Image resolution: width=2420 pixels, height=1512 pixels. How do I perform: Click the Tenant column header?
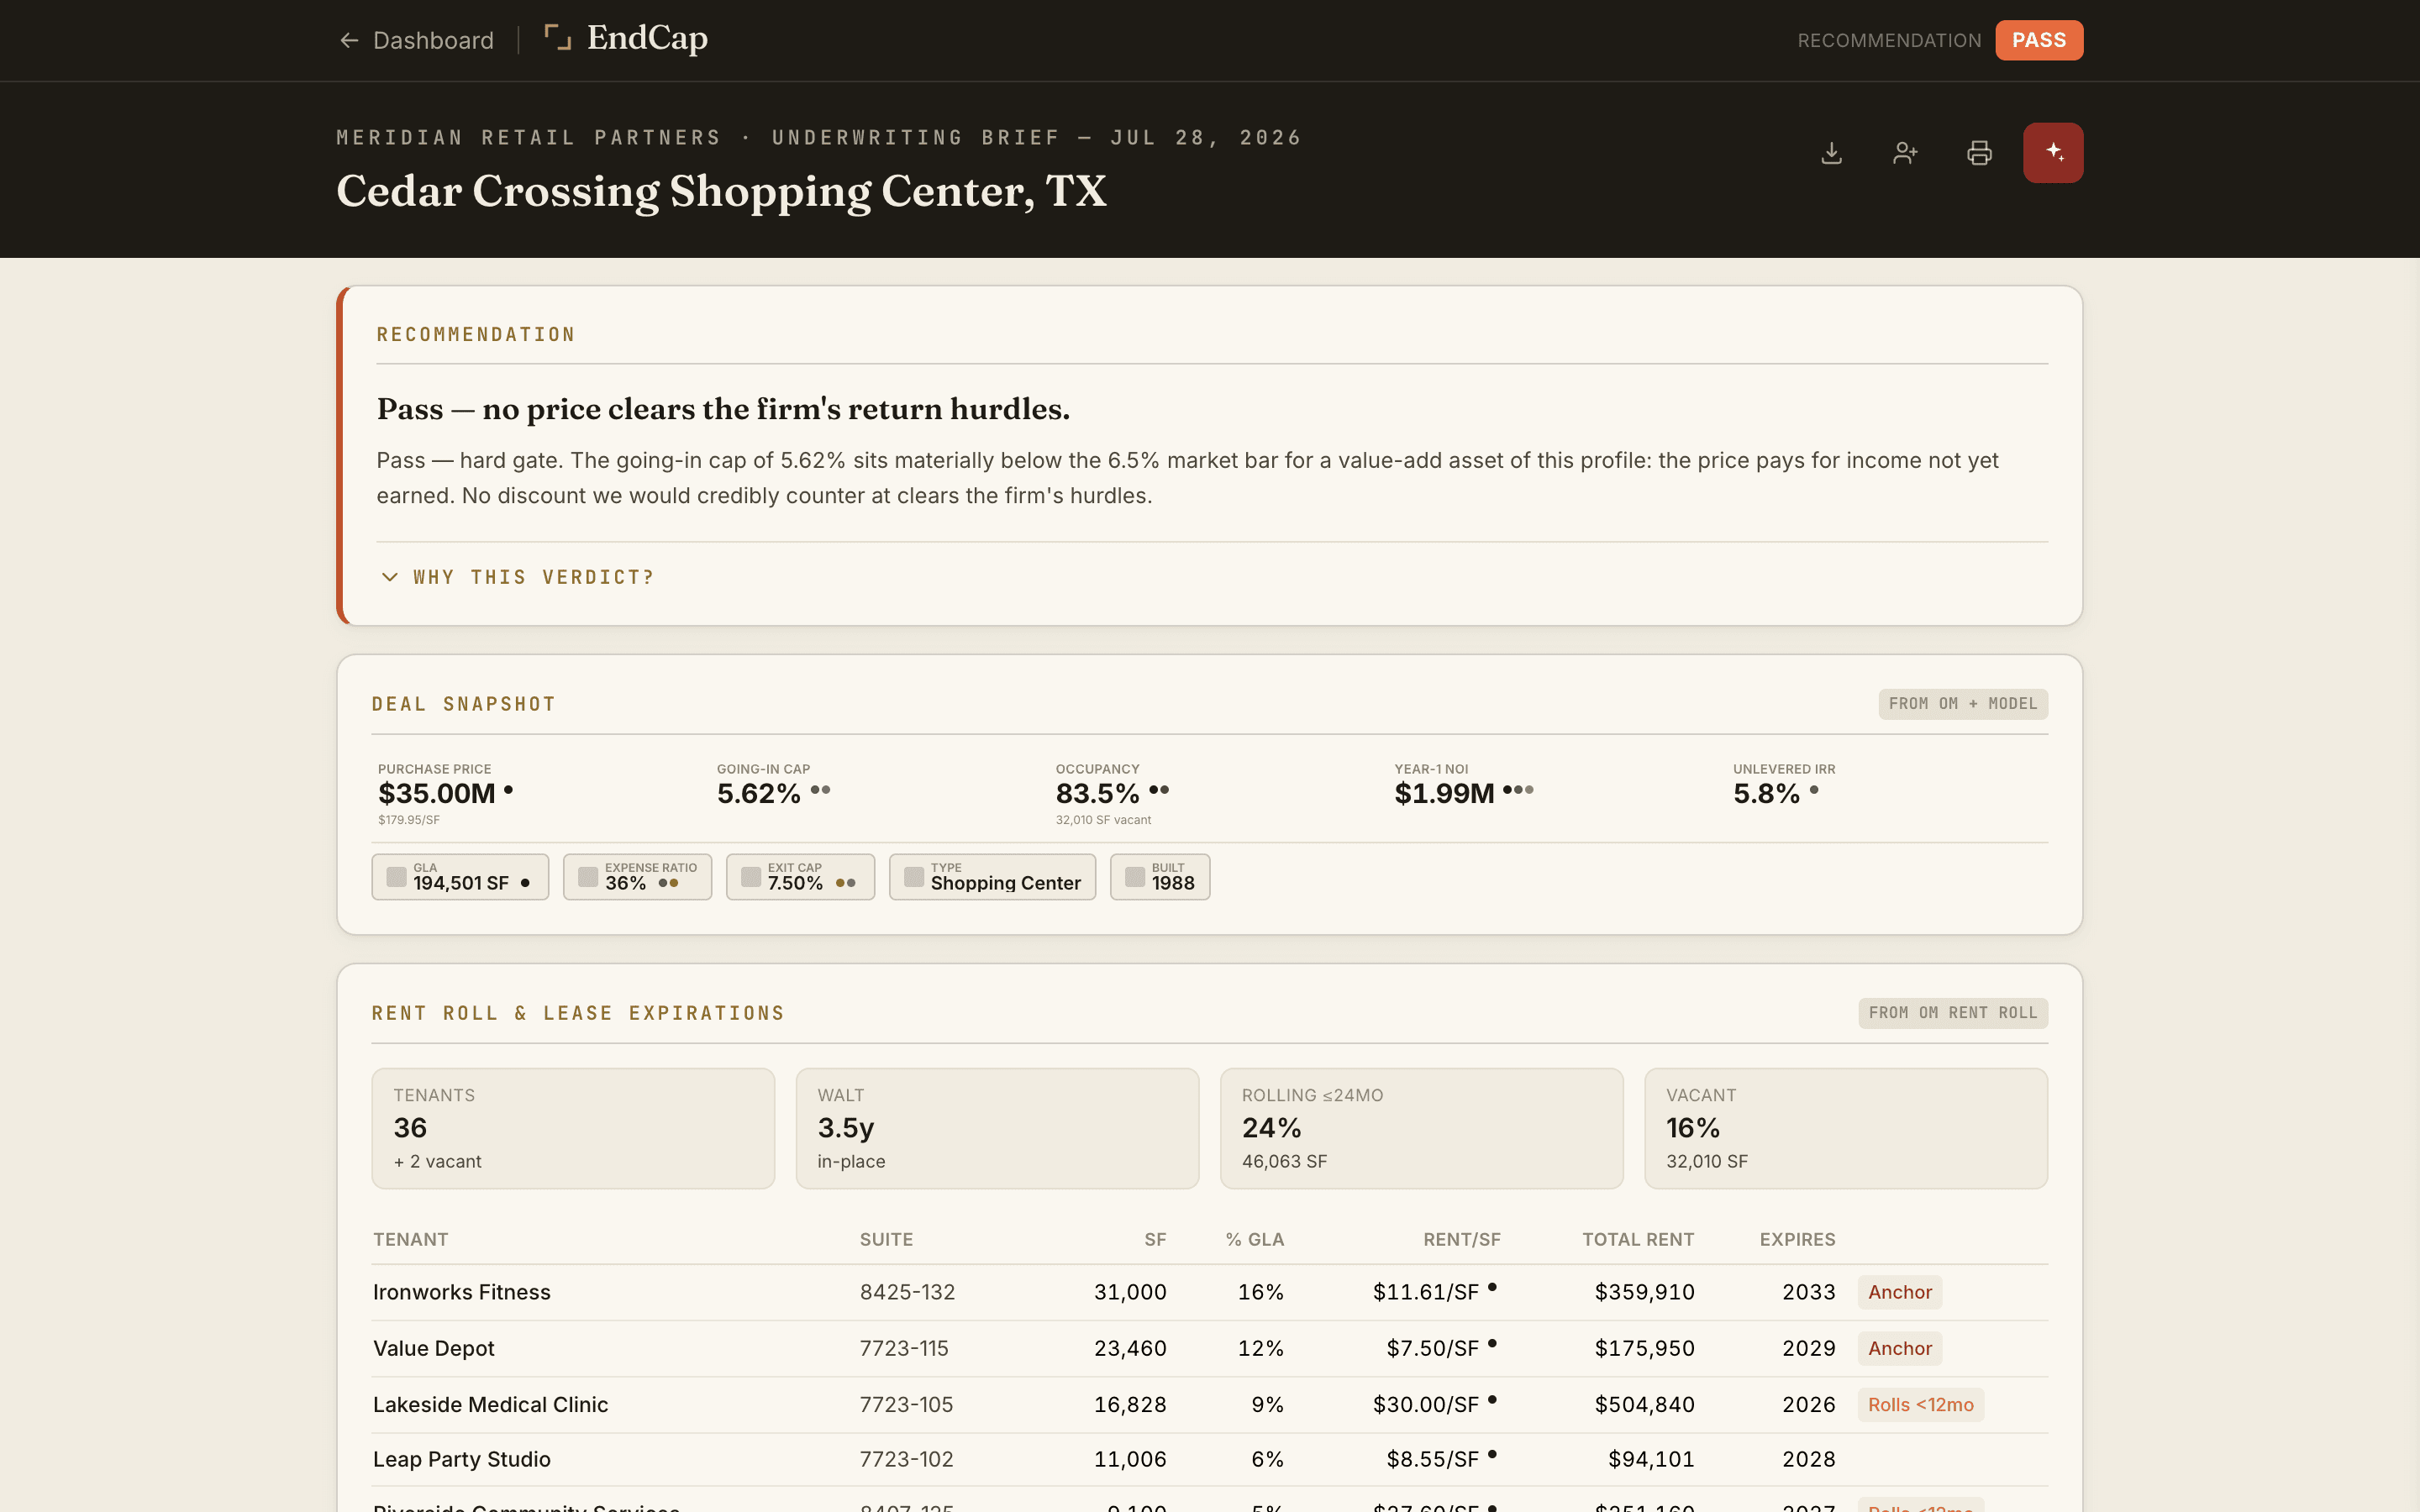coord(411,1239)
